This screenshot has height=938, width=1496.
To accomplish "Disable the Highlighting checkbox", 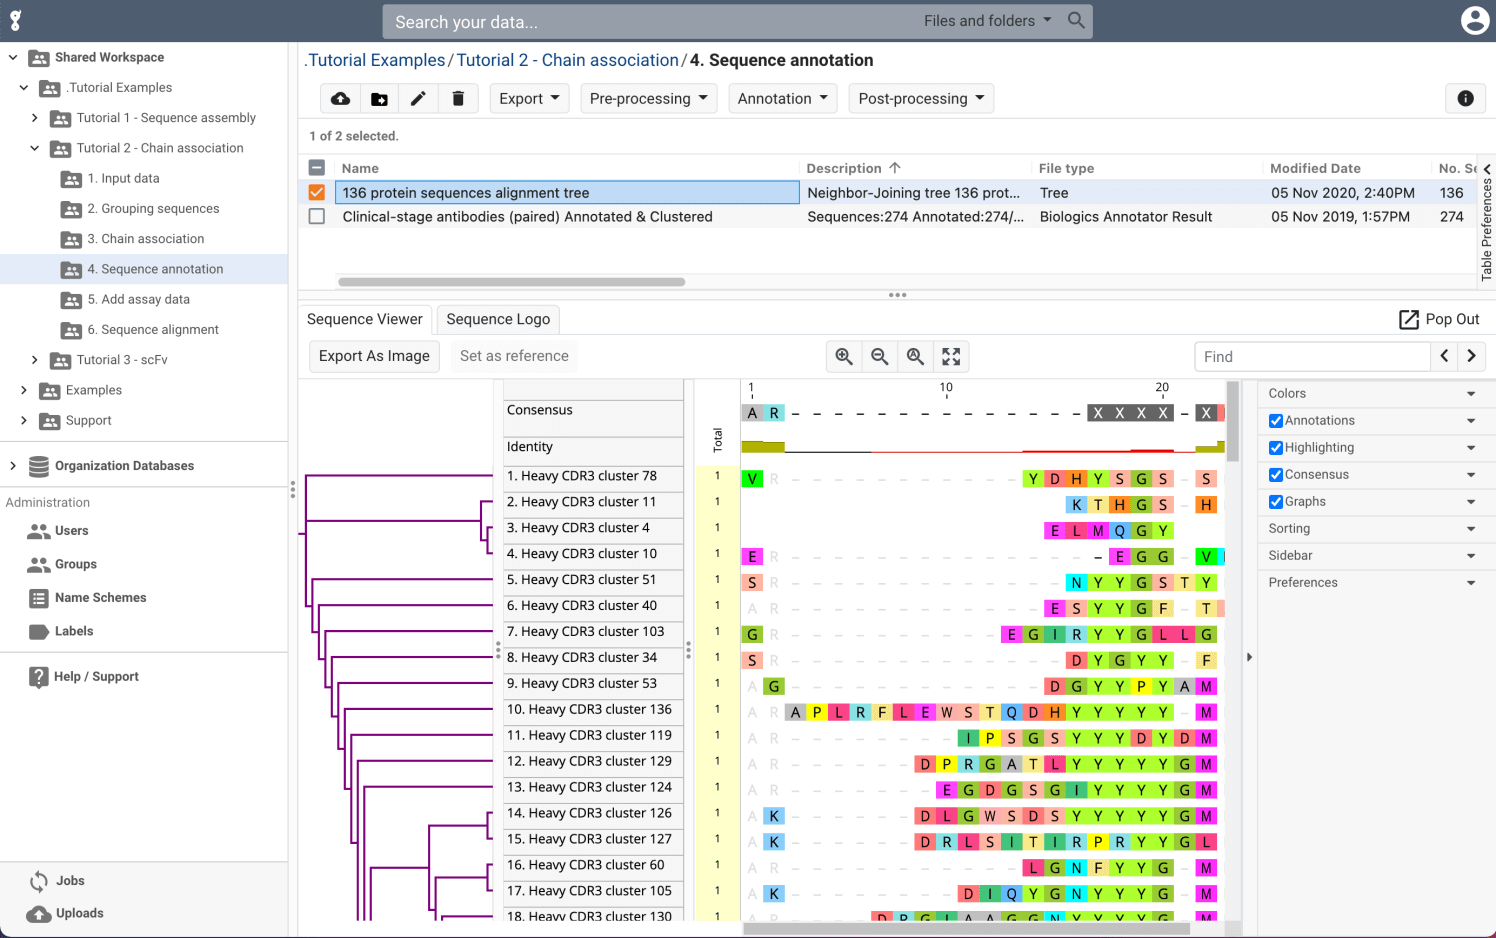I will [x=1276, y=448].
